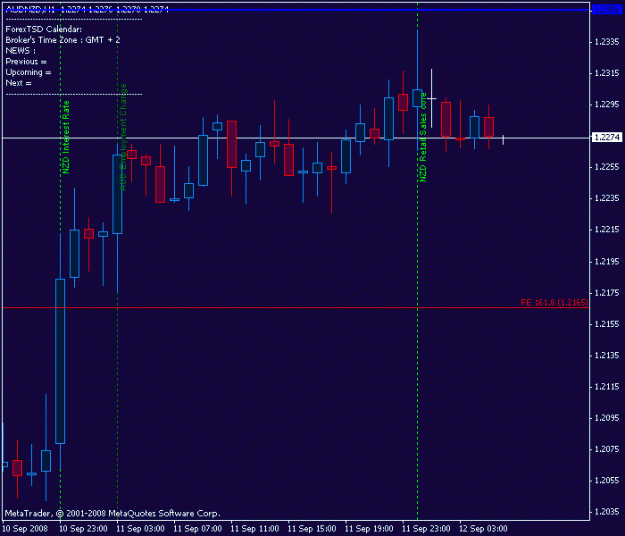Click the '11 Sep 23:00' time axis label
This screenshot has width=625, height=536.
(426, 529)
